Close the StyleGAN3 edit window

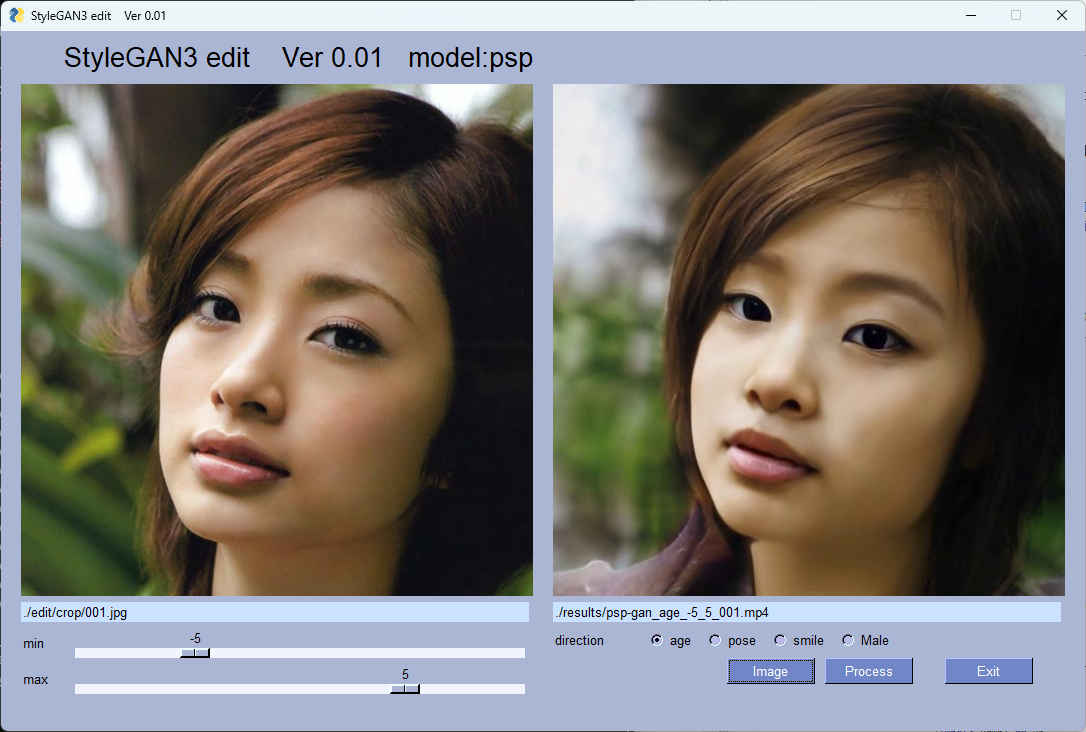click(1061, 15)
